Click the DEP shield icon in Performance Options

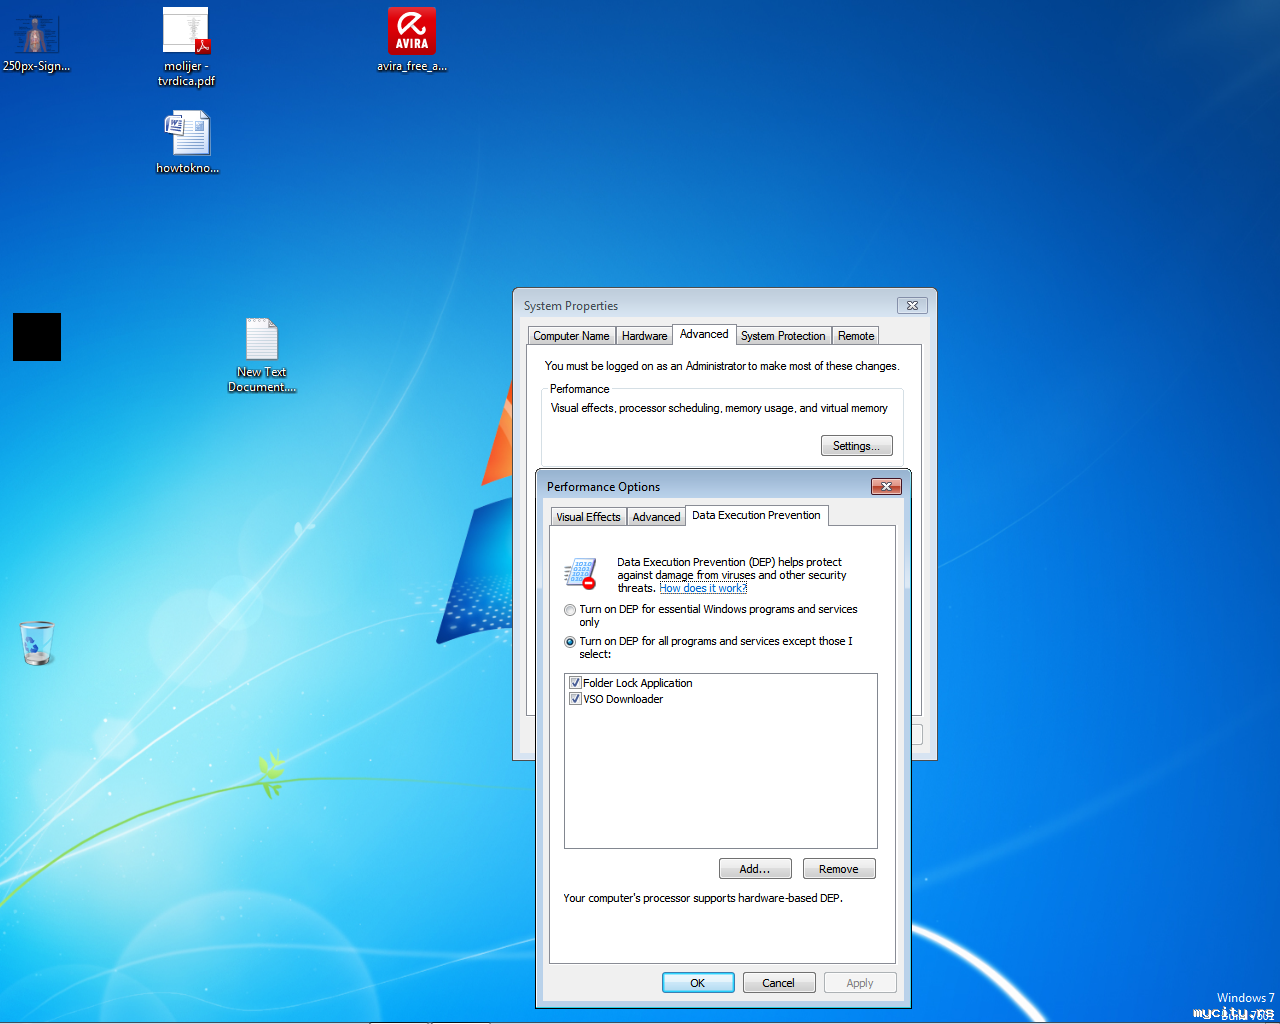click(x=580, y=574)
